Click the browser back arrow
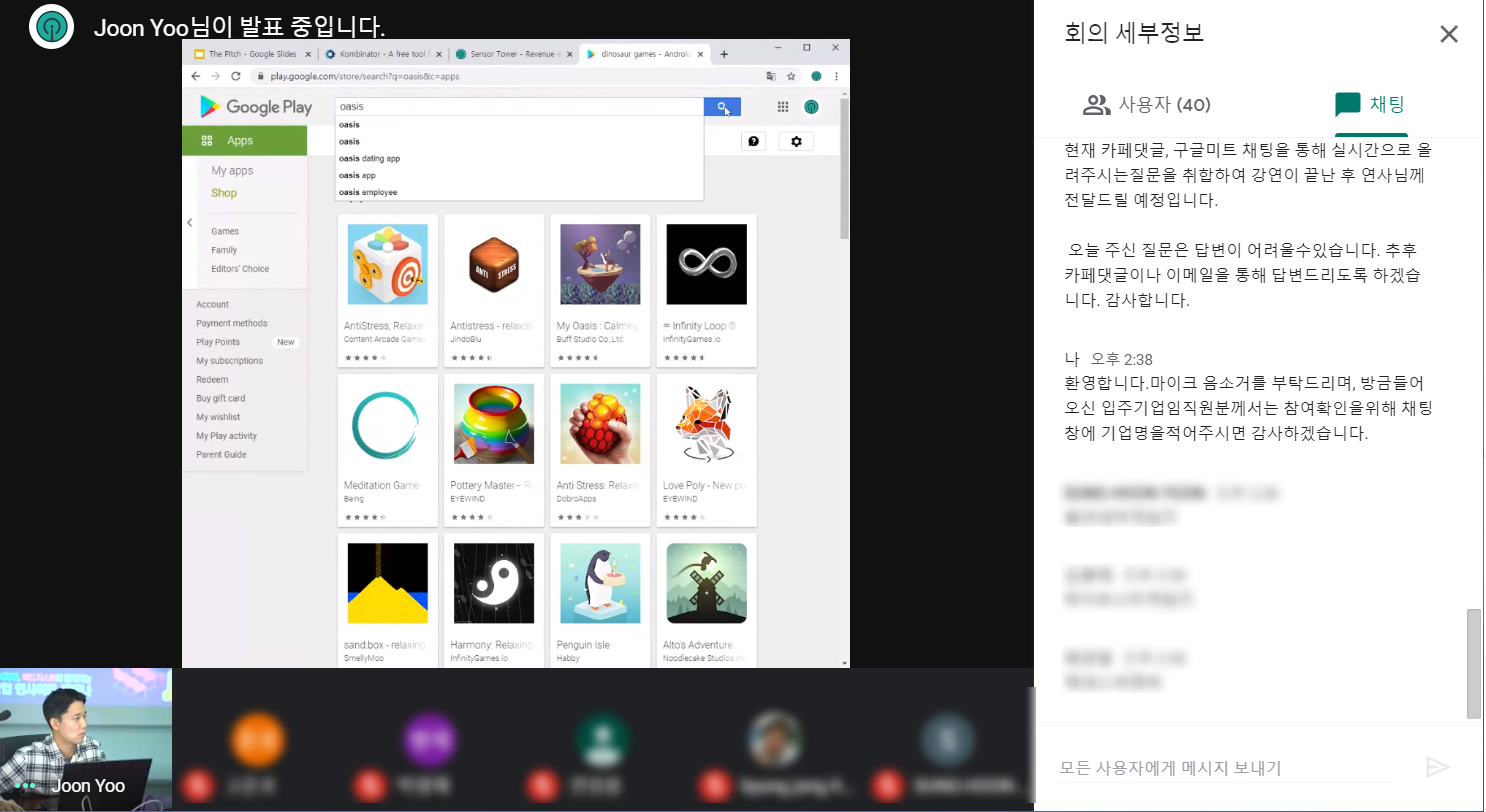1486x812 pixels. (196, 76)
